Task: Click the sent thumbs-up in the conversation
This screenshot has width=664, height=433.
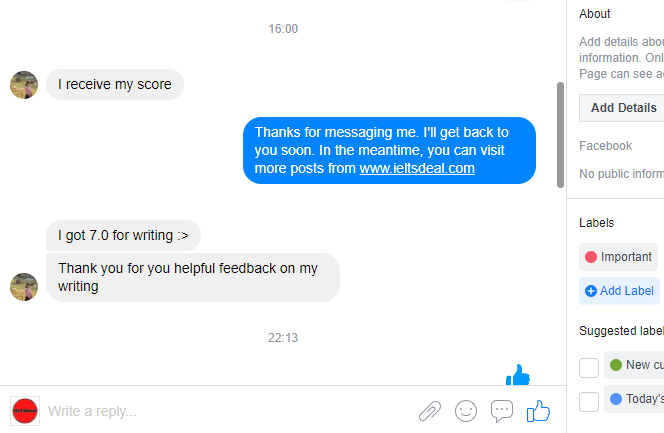Action: point(518,375)
